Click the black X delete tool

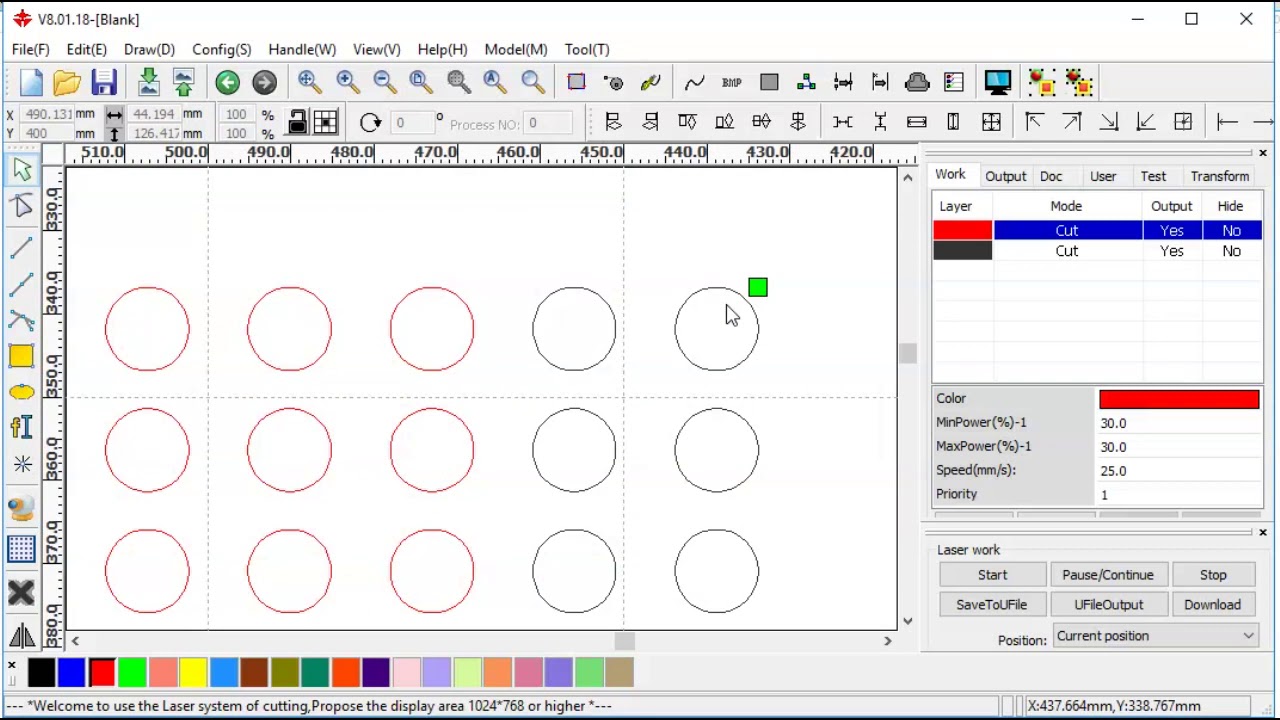pos(21,593)
